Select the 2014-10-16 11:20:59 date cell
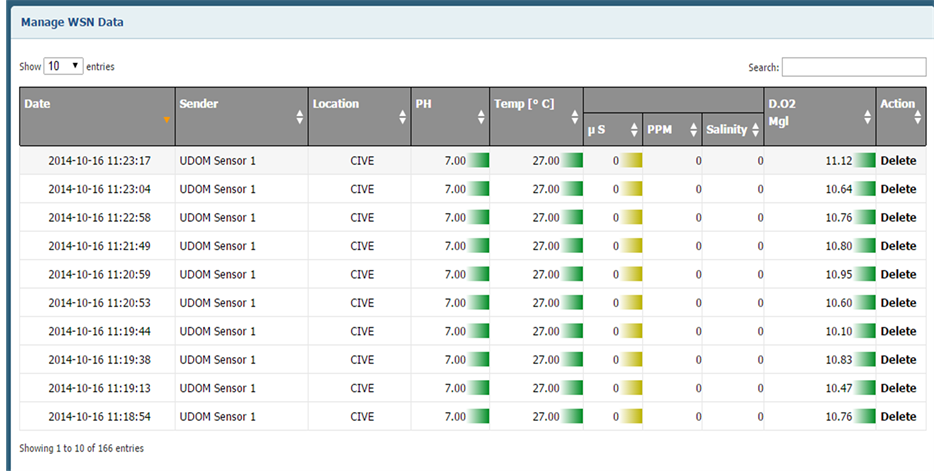 99,274
